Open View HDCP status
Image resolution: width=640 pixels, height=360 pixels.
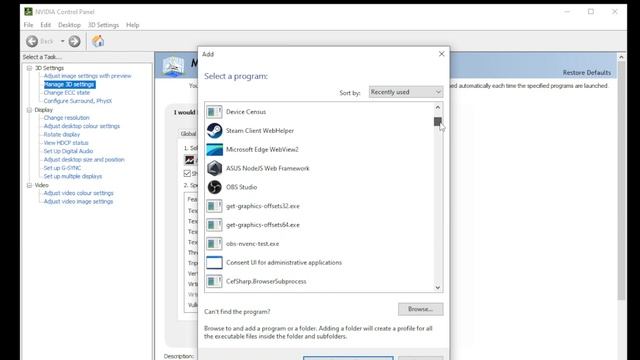point(66,143)
